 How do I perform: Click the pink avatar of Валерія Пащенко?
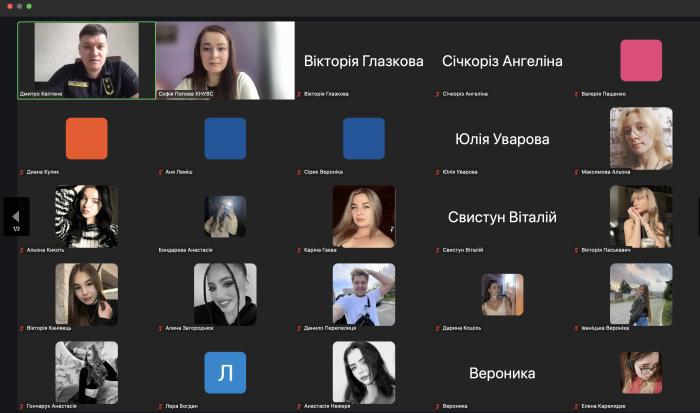(641, 60)
